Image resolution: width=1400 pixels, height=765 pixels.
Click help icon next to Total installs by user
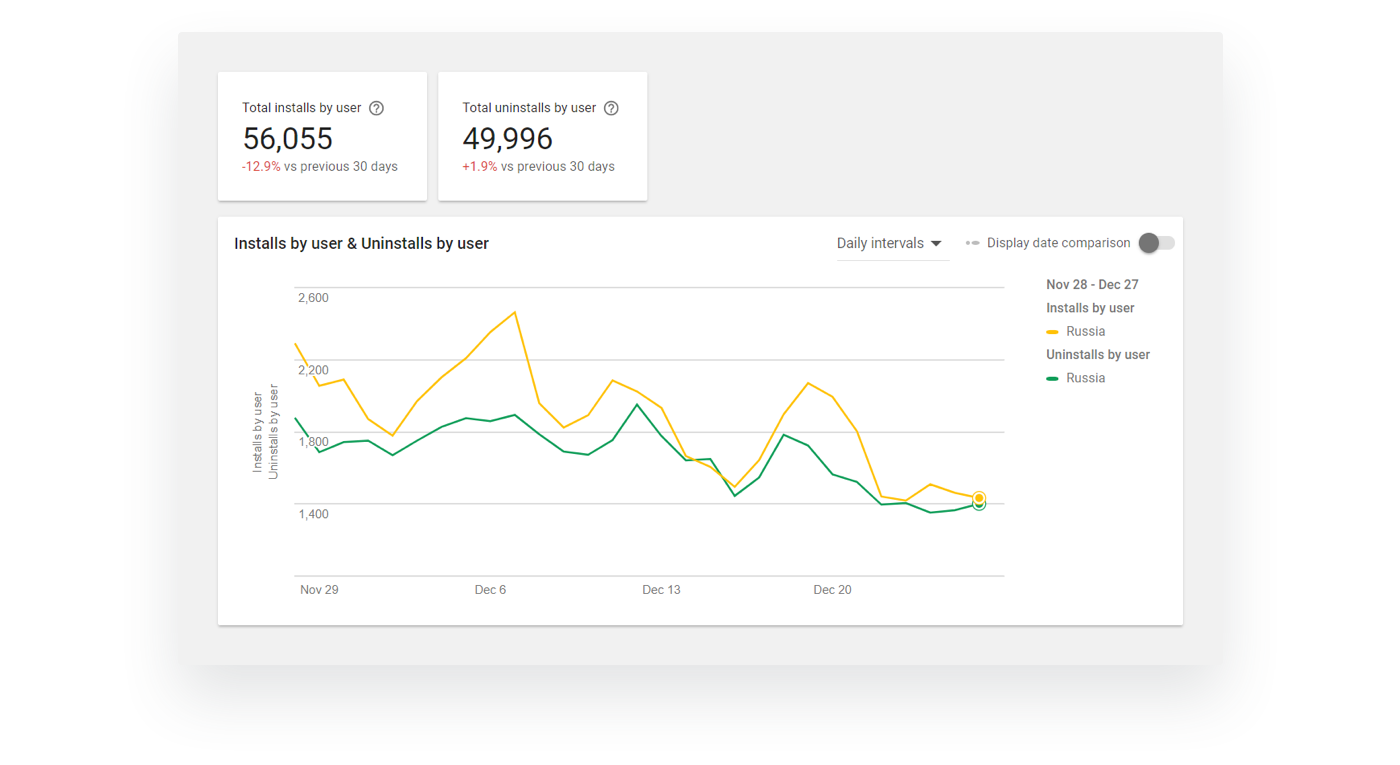point(376,108)
